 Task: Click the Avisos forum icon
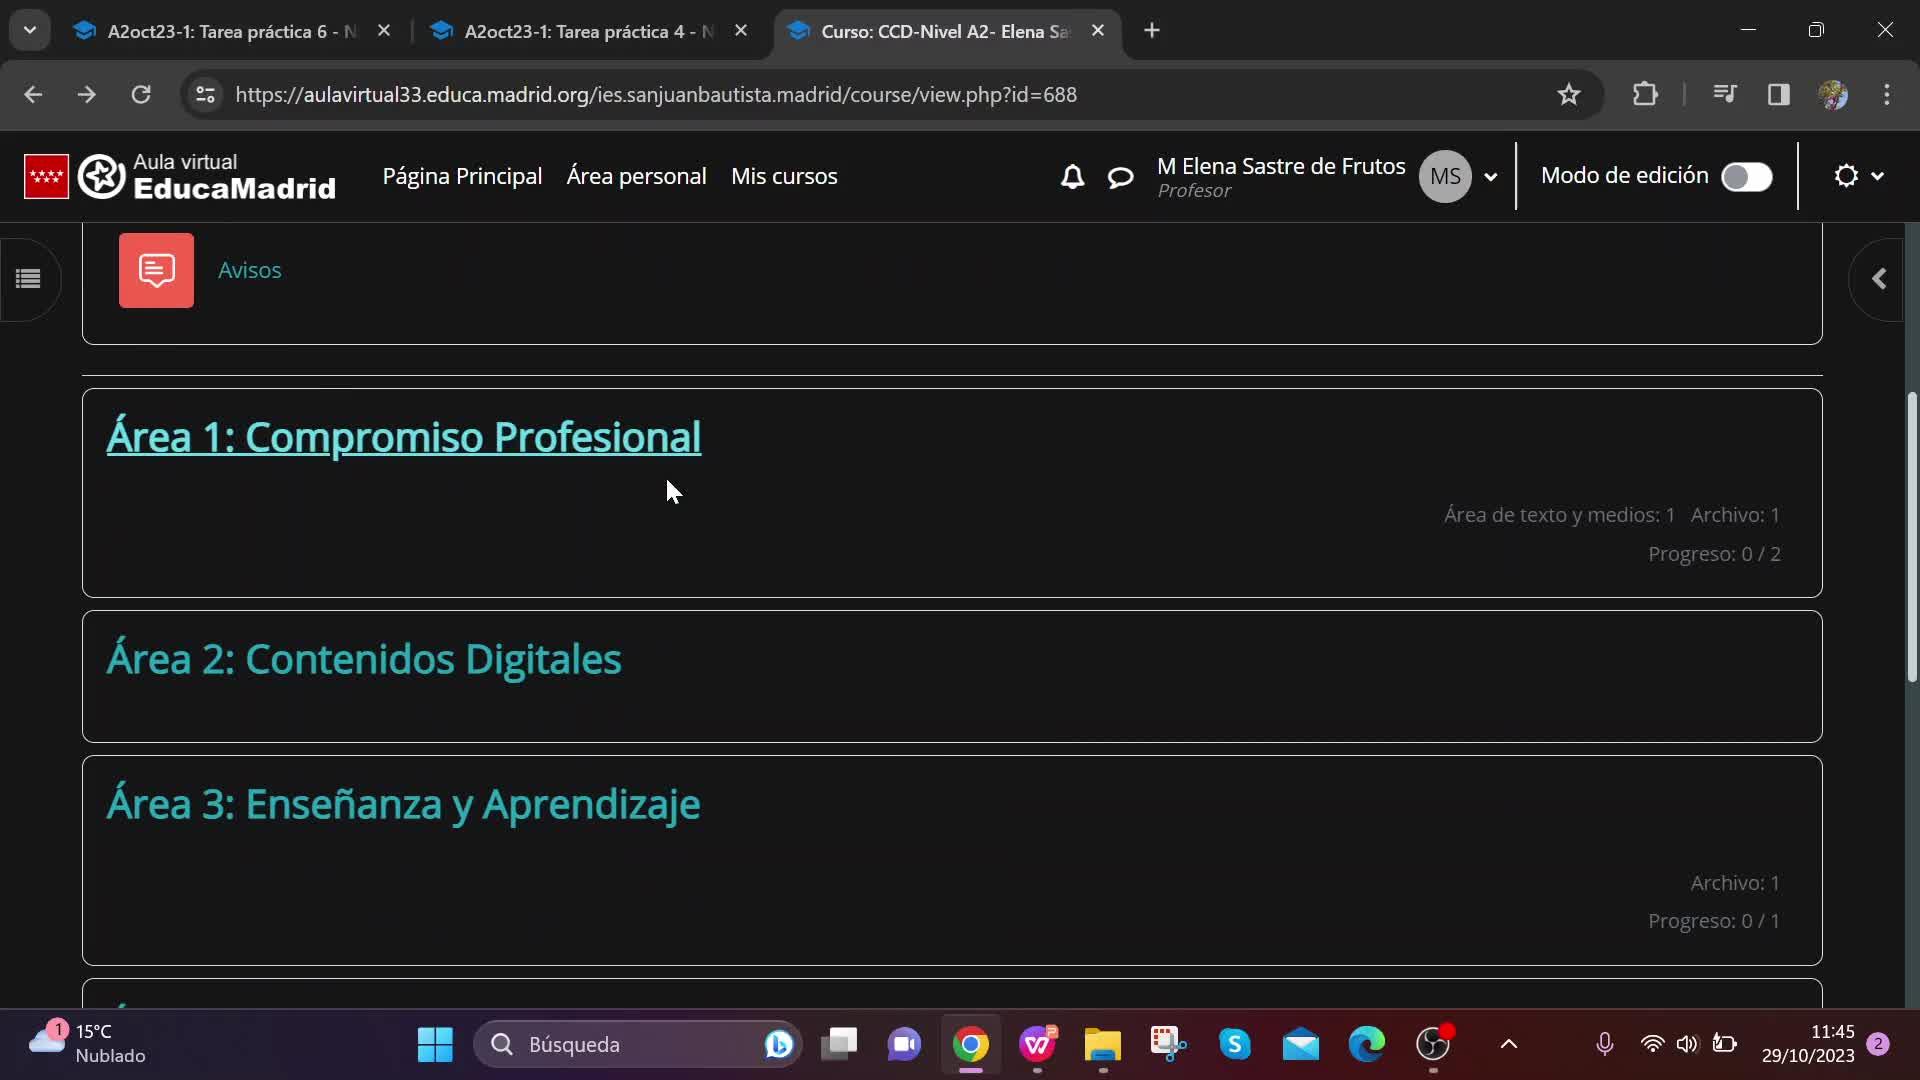[x=156, y=270]
